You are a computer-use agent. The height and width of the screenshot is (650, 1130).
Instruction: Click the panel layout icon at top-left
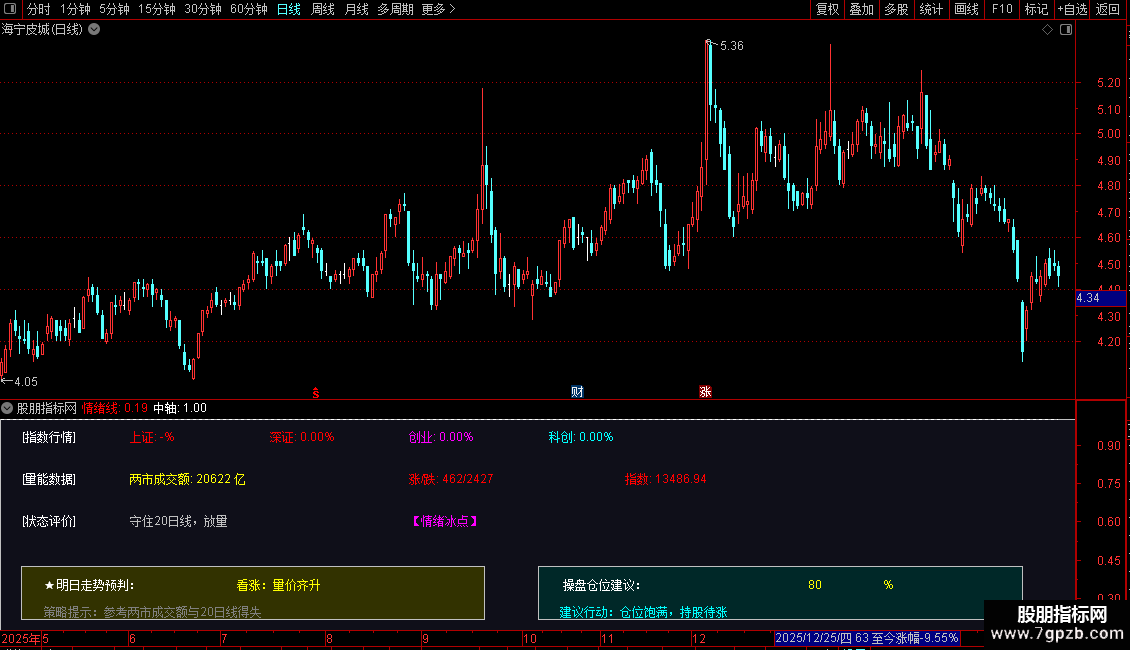click(10, 9)
